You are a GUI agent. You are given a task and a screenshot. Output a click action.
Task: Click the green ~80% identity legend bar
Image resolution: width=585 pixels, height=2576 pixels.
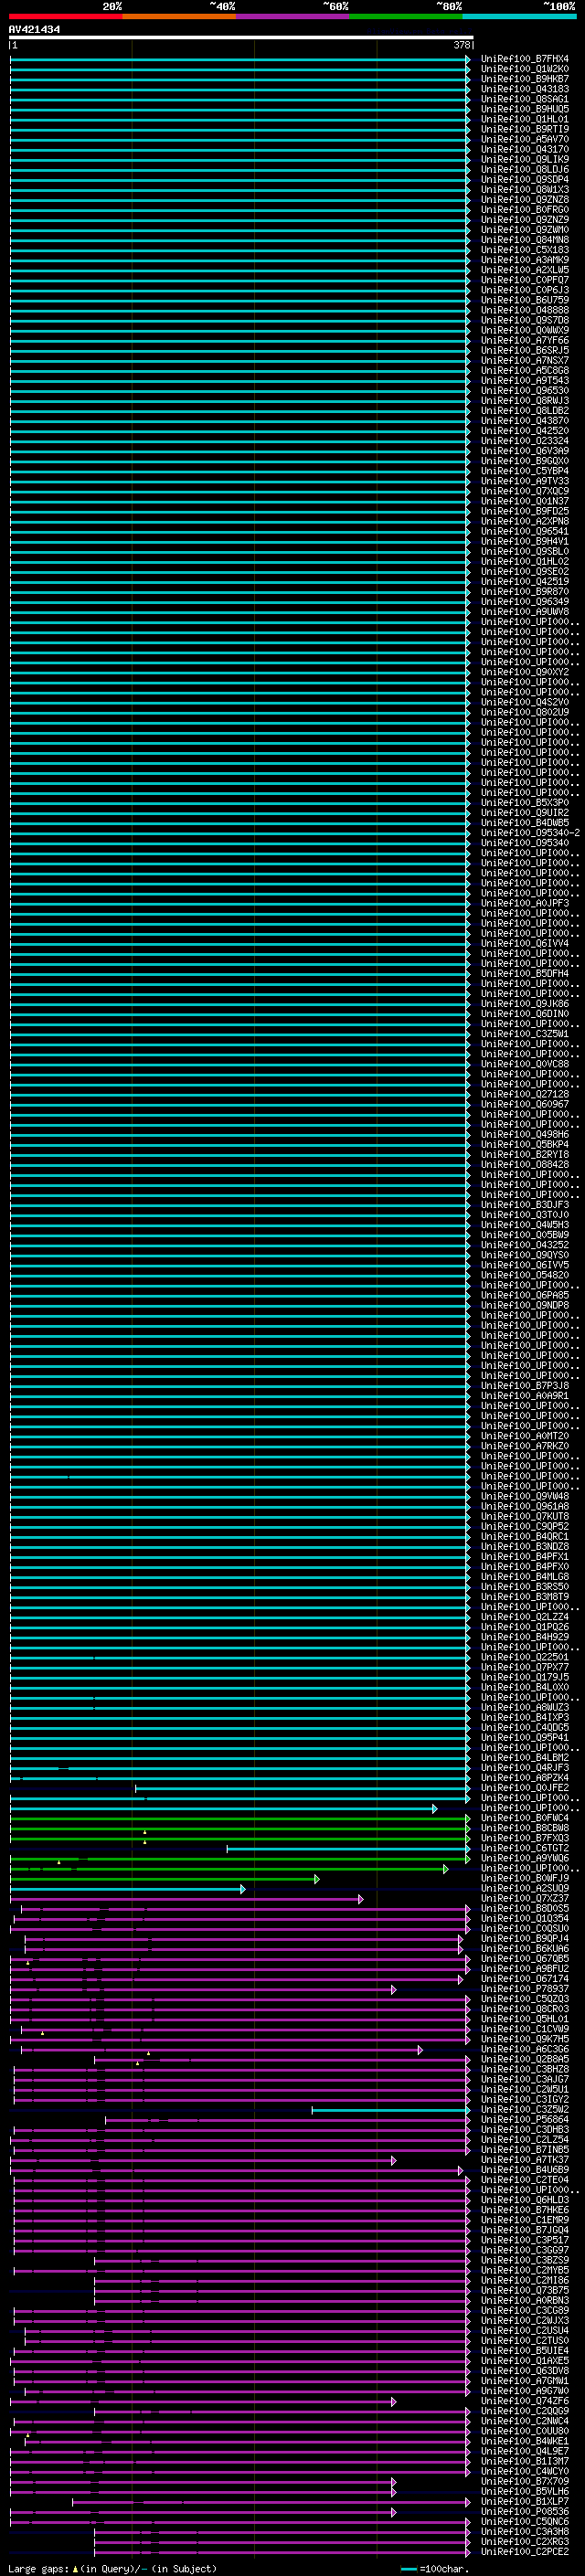tap(406, 16)
